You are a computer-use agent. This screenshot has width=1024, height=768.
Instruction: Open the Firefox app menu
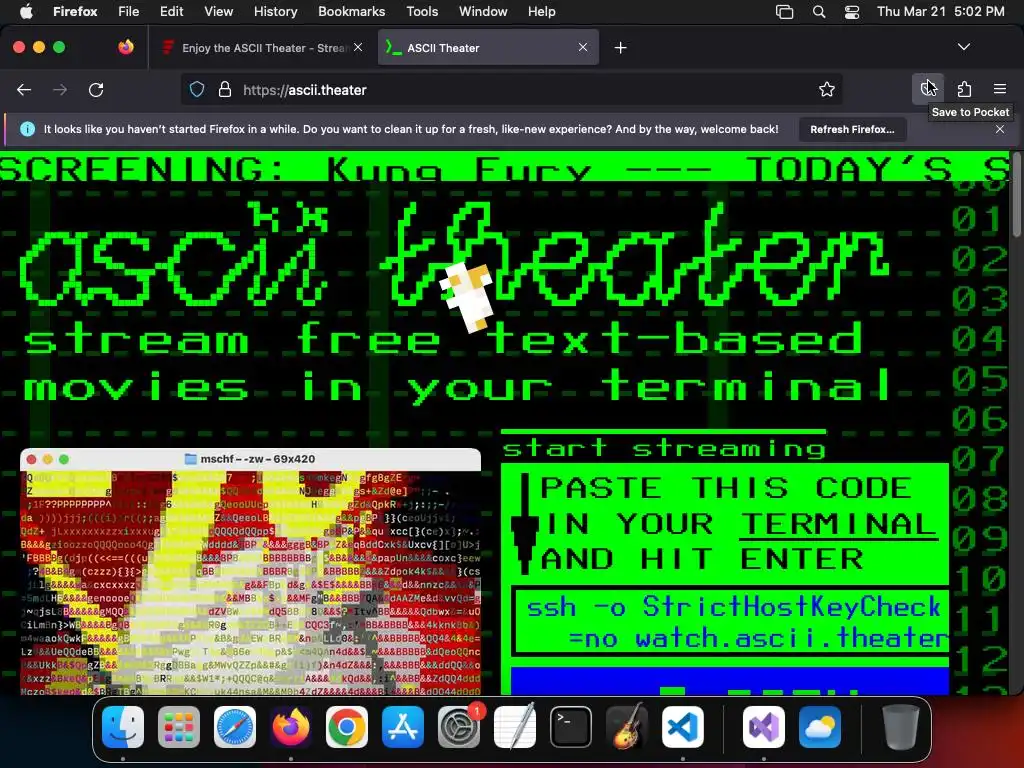(75, 11)
